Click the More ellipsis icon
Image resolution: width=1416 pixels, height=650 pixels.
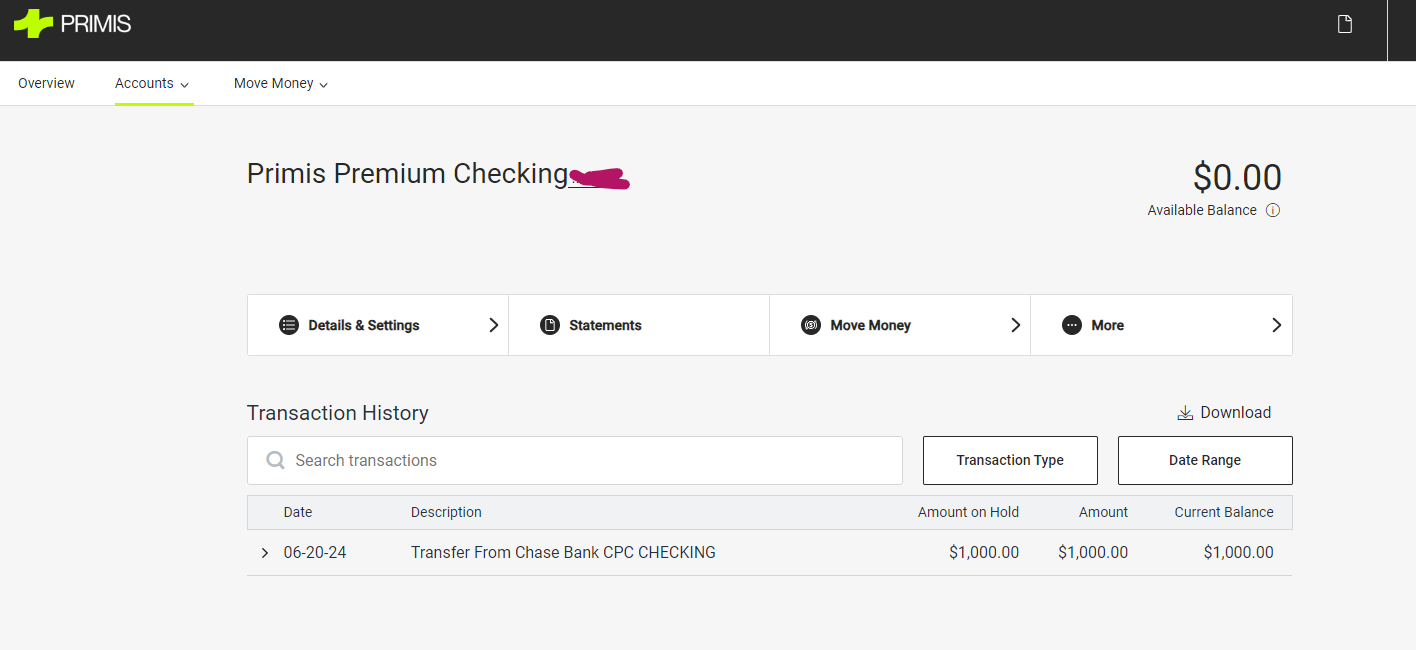click(x=1072, y=324)
